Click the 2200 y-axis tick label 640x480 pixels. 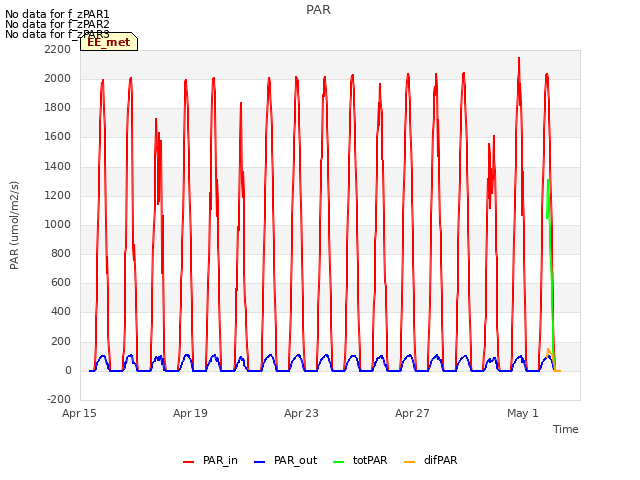pyautogui.click(x=58, y=49)
